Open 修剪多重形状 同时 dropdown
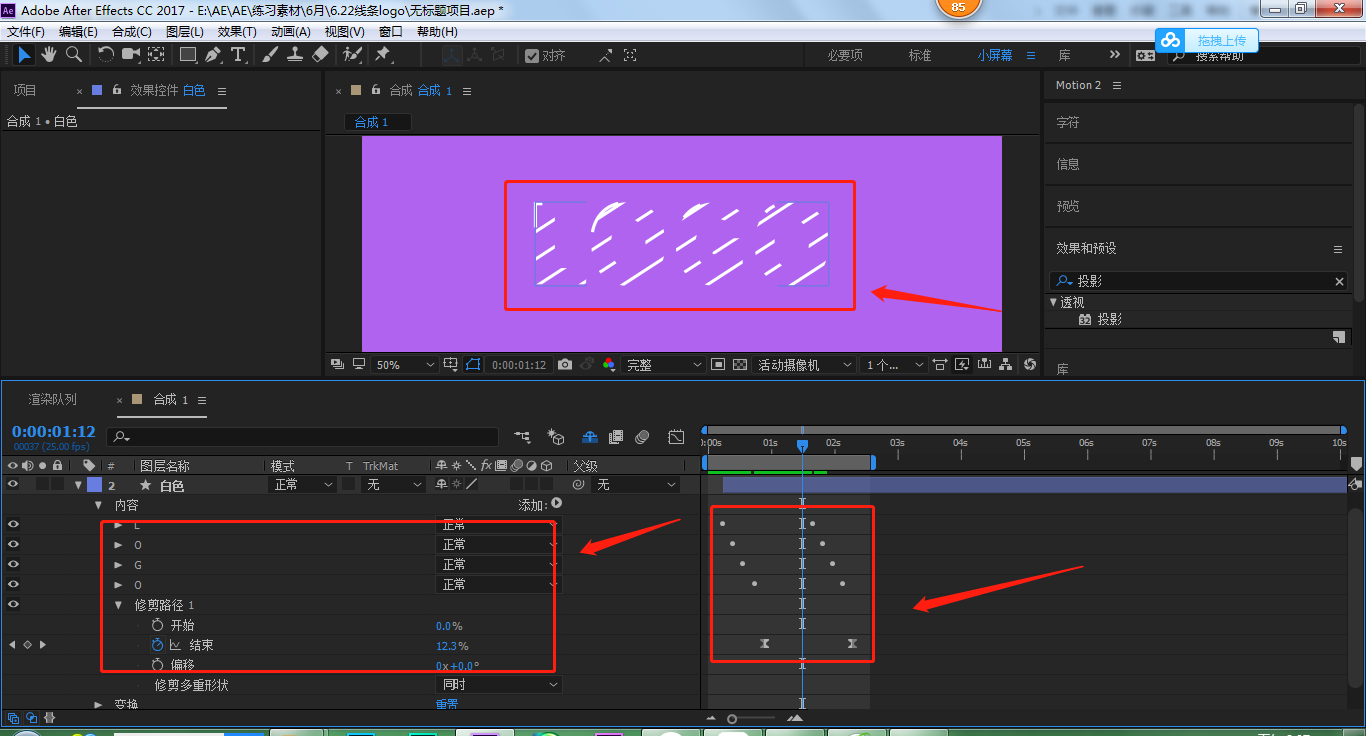 (499, 685)
